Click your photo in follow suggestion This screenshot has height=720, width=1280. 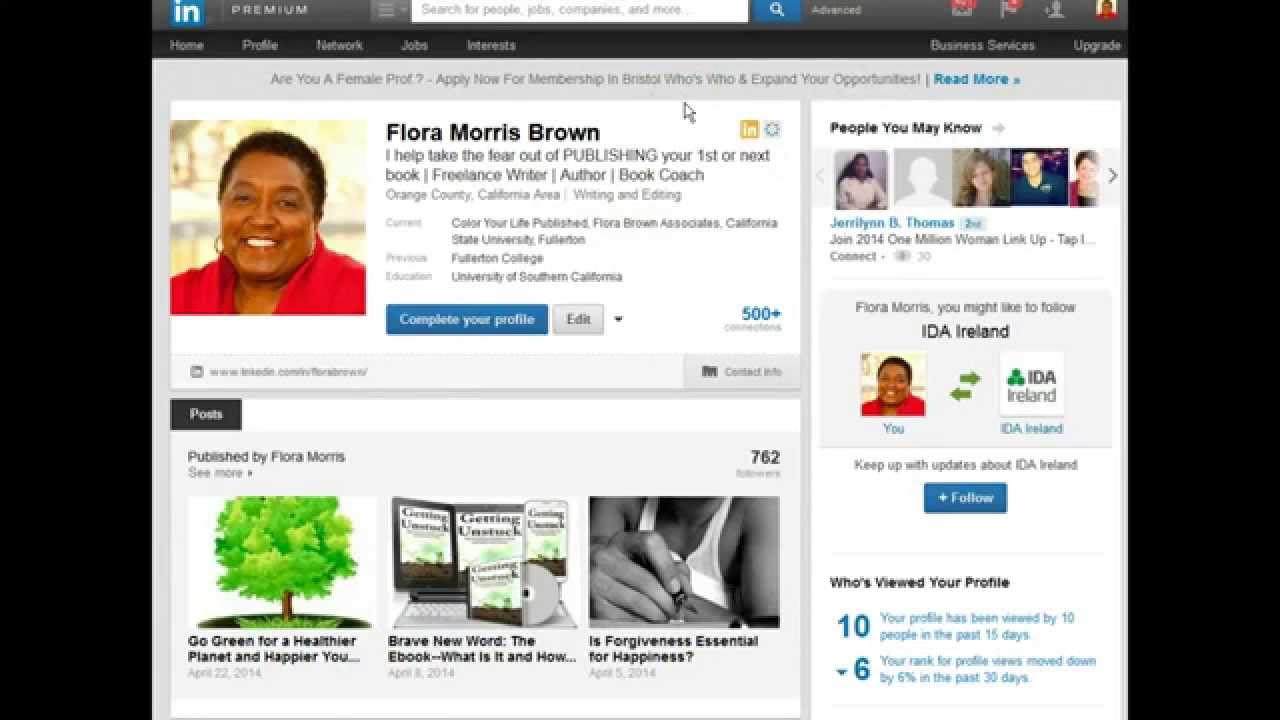(x=893, y=384)
